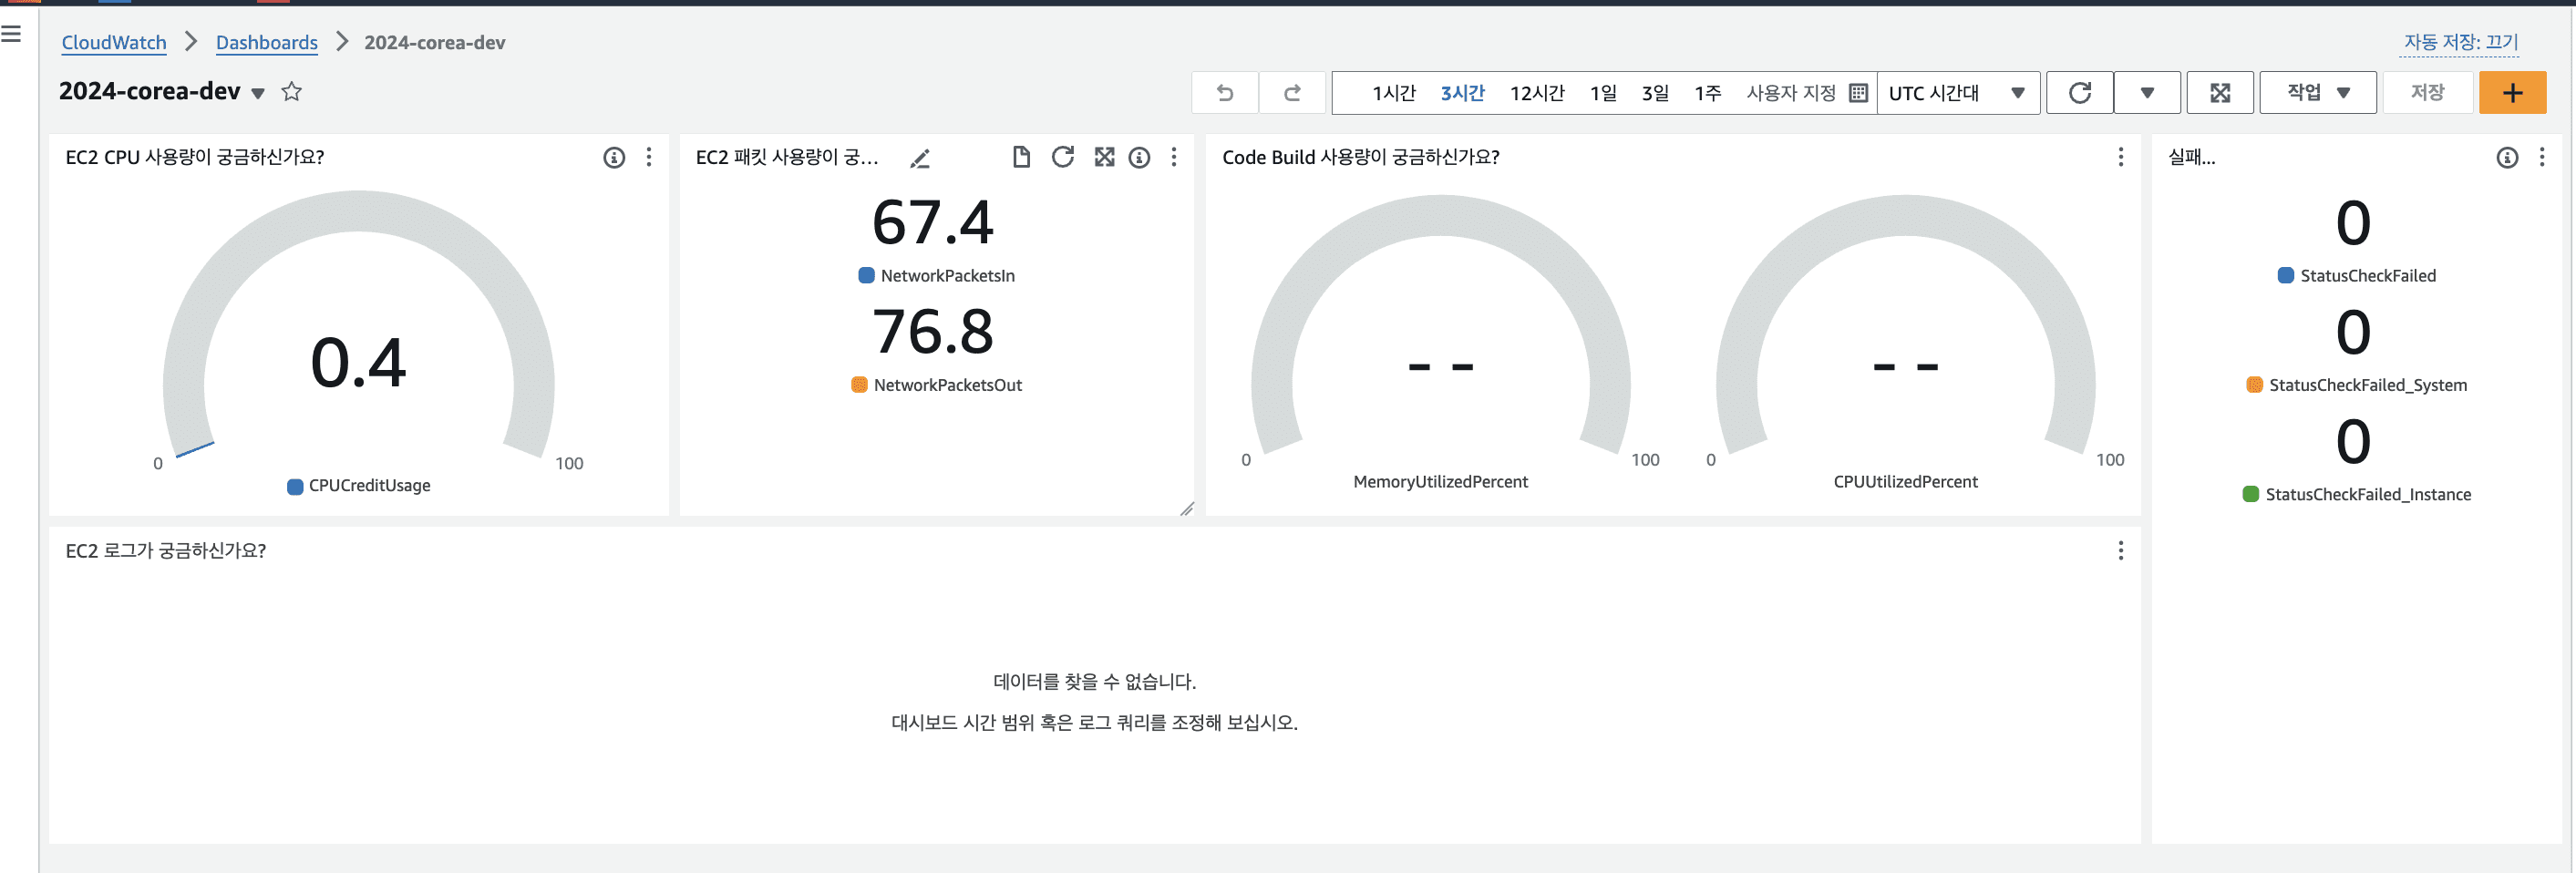Select the 12시간 time range

click(1536, 93)
